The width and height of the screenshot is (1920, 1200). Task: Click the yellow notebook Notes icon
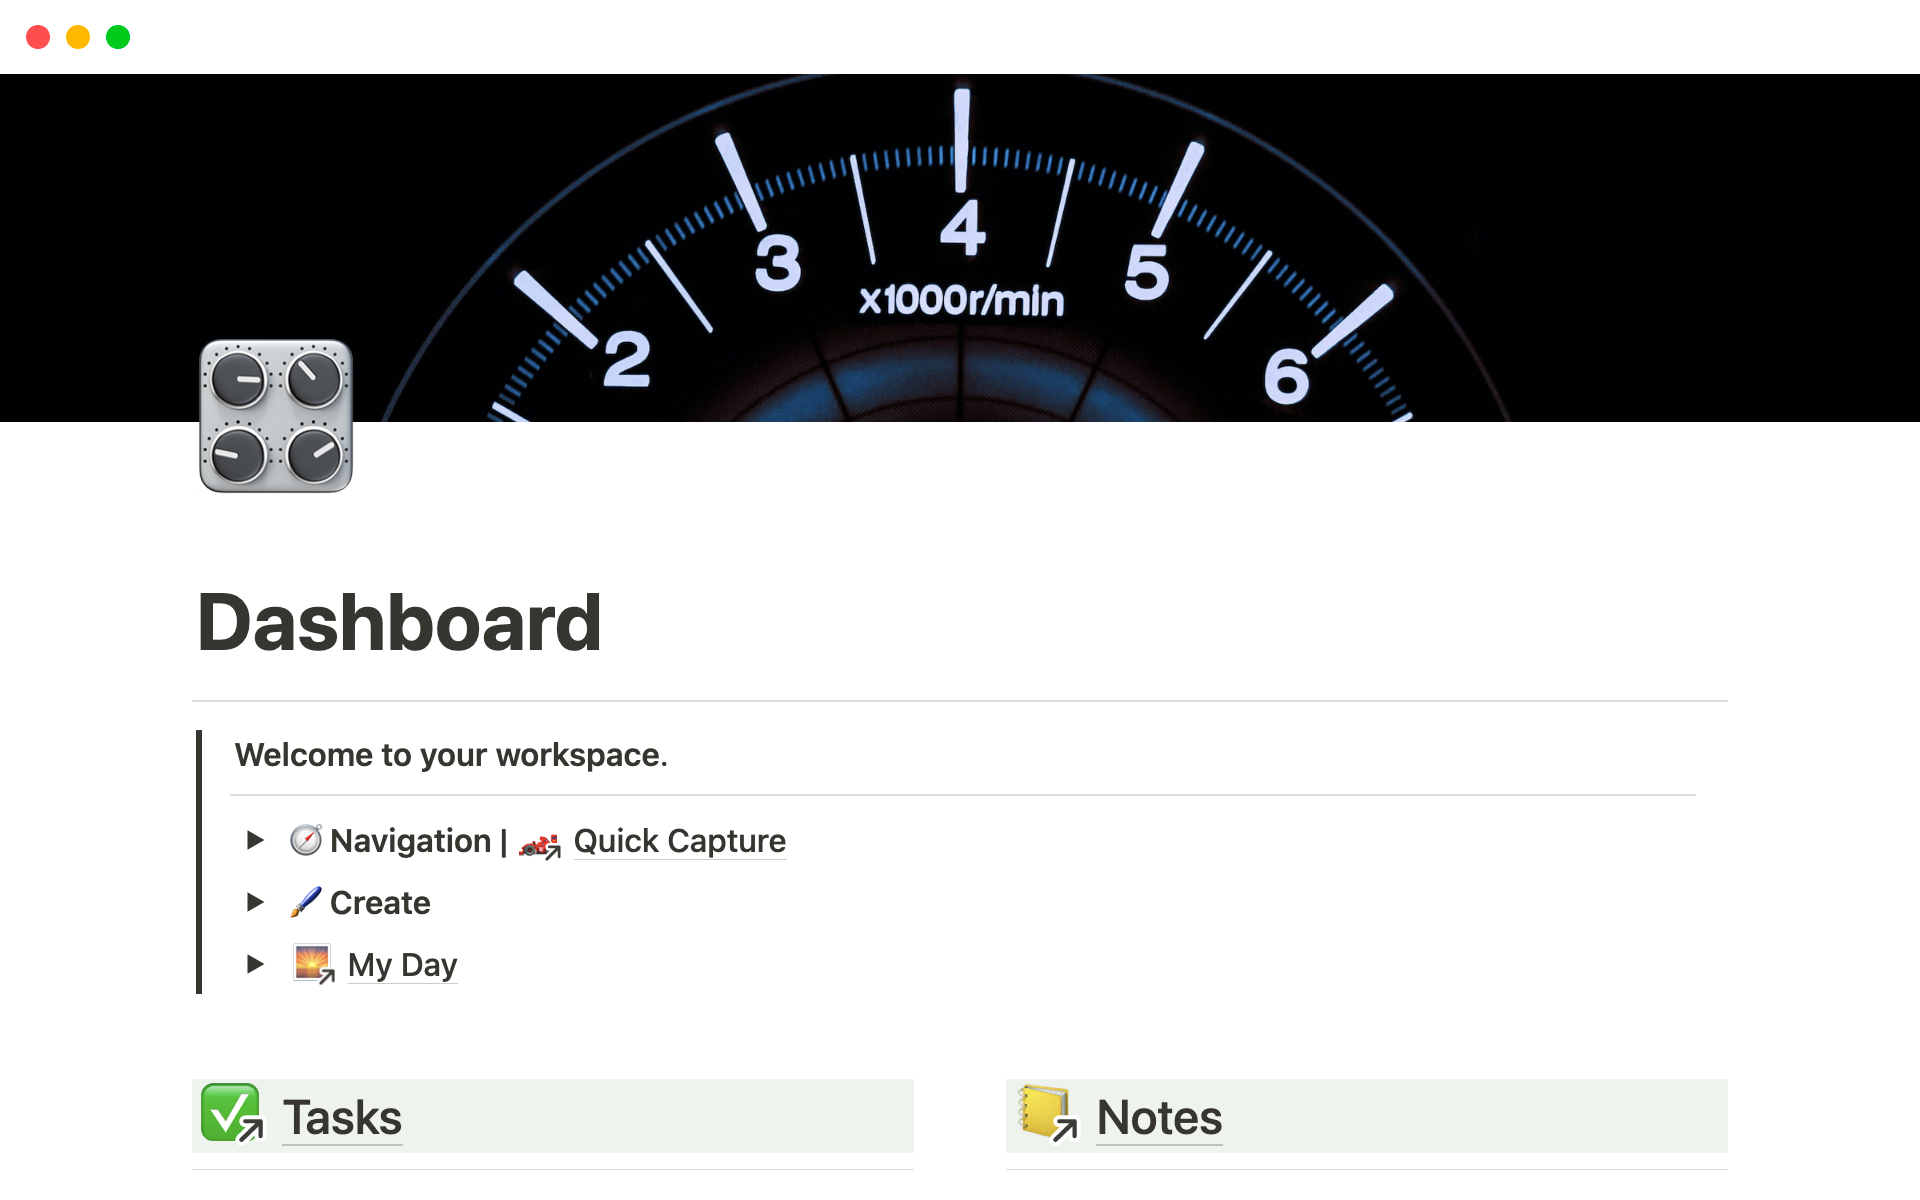point(1046,1113)
